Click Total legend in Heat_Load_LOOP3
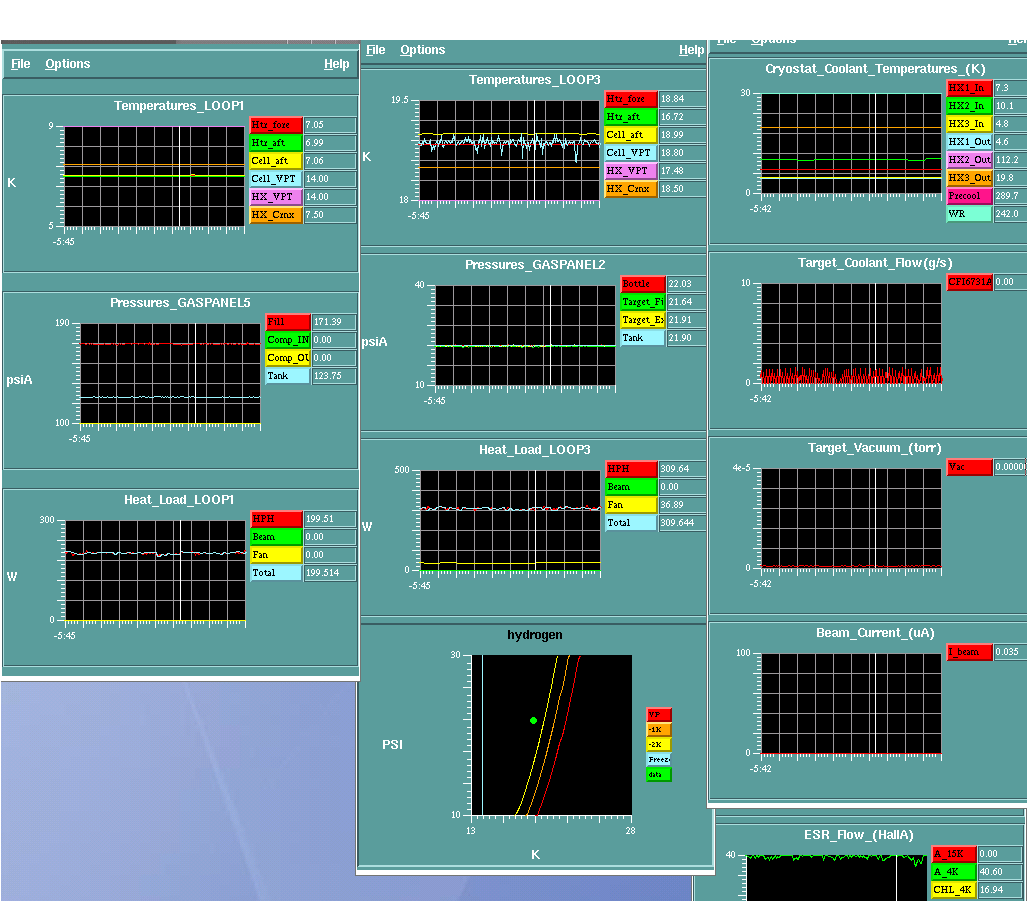 (631, 523)
